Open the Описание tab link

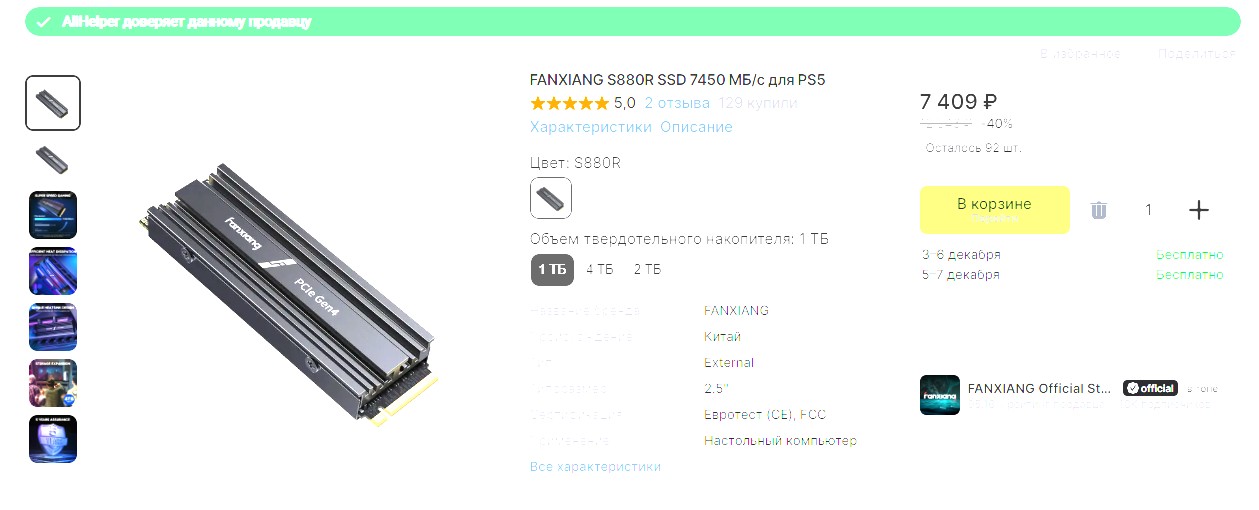696,127
